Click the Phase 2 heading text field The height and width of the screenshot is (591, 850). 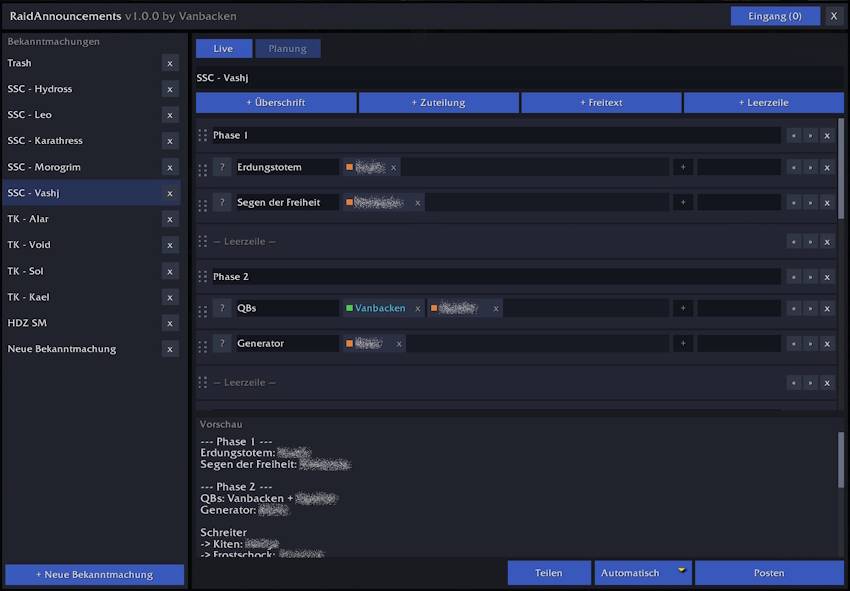pos(495,277)
